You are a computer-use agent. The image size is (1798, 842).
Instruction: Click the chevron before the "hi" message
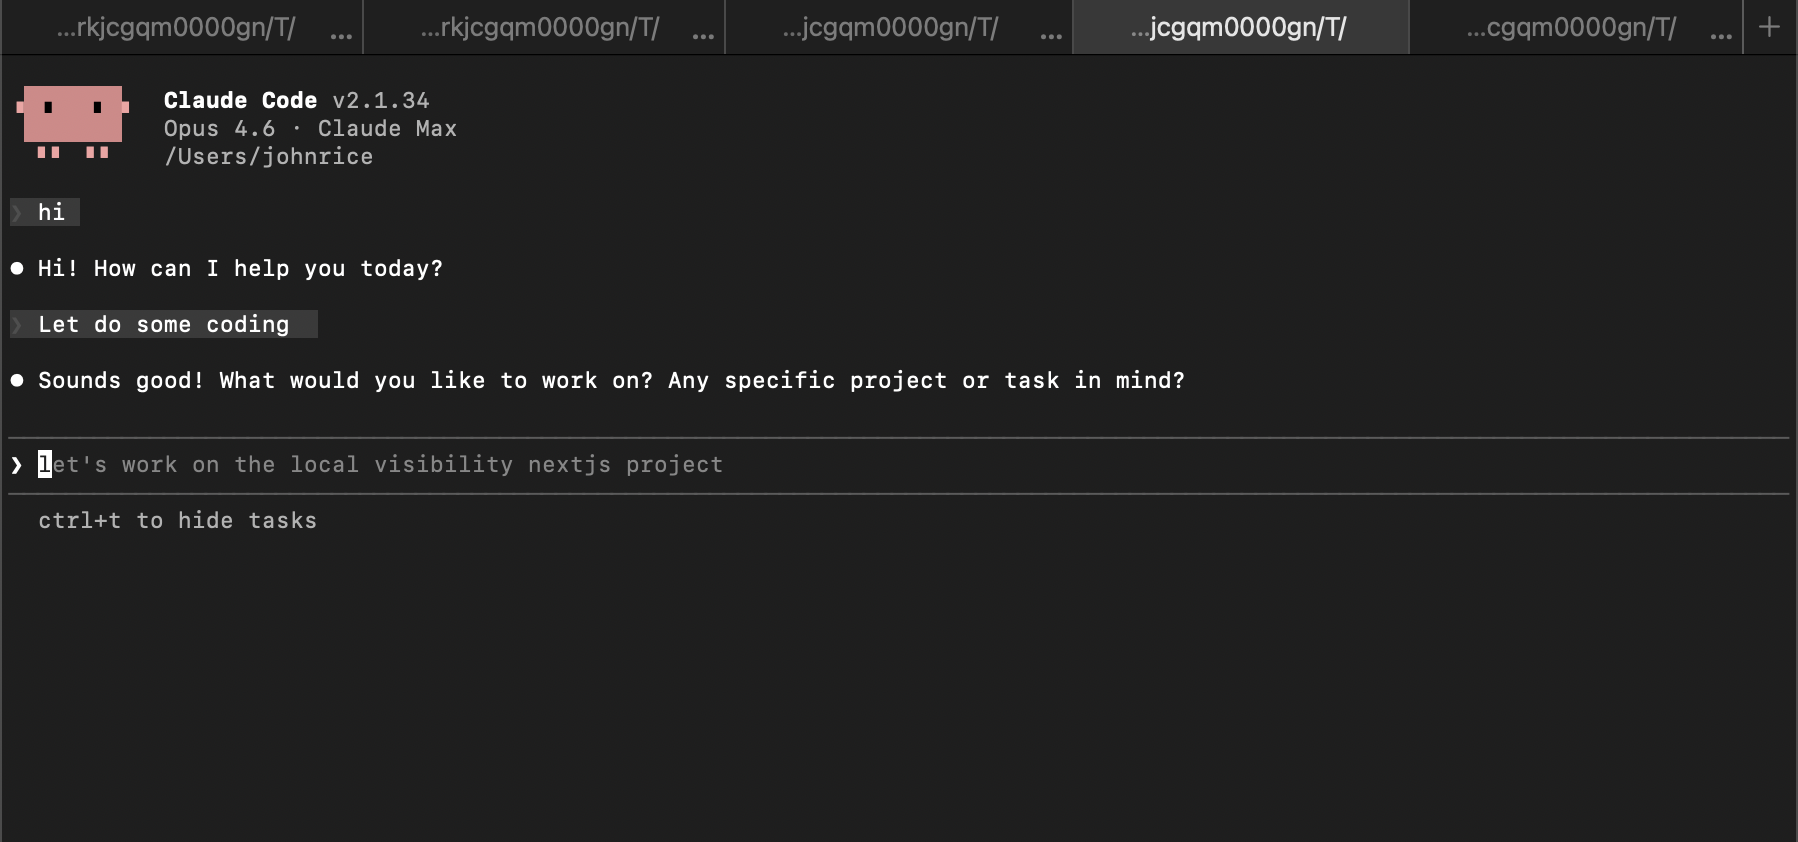pos(16,212)
